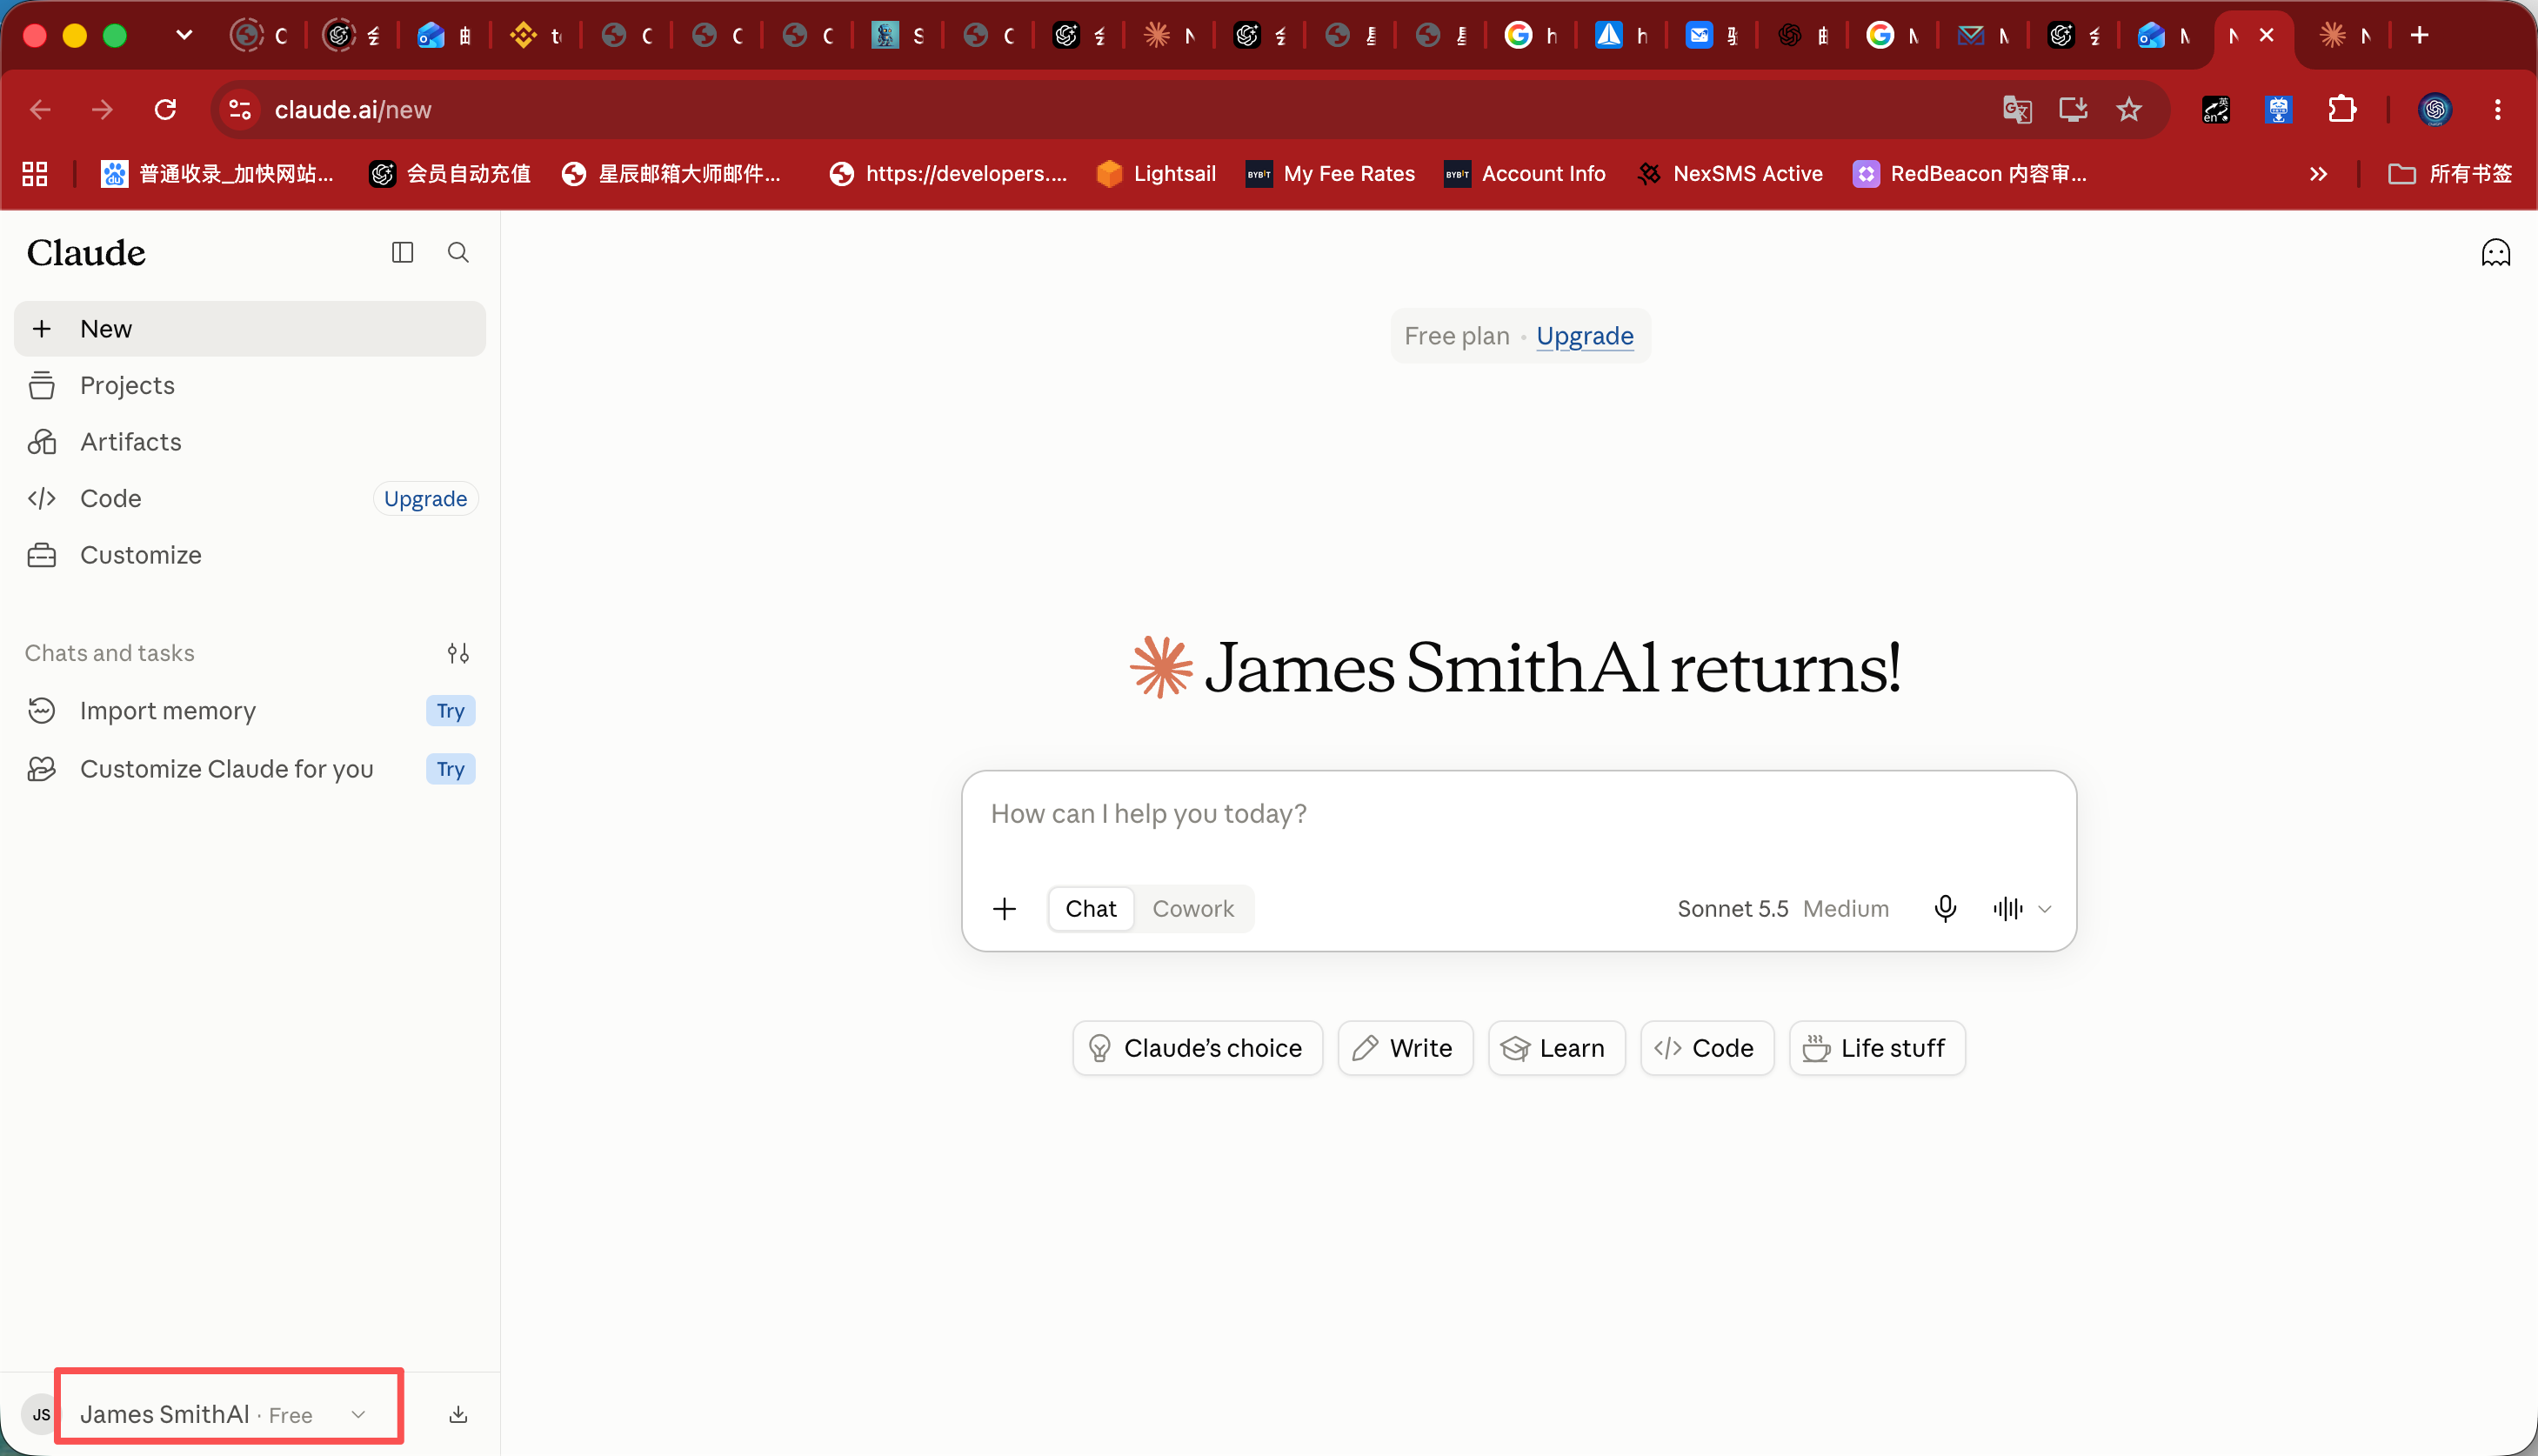Open Projects in the sidebar

(x=250, y=385)
